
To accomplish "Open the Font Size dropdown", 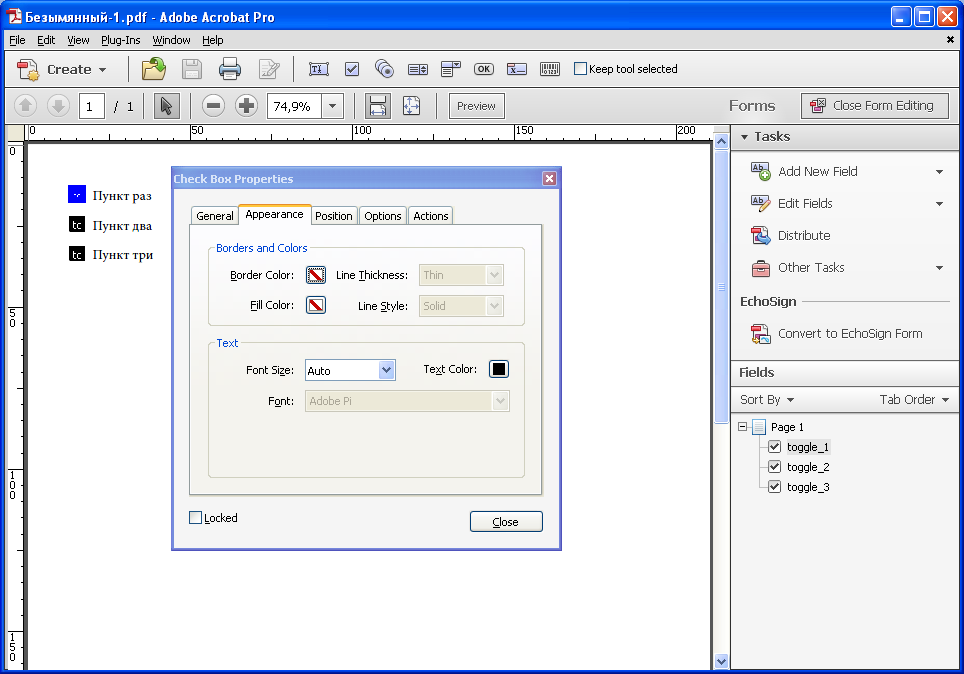I will 386,370.
